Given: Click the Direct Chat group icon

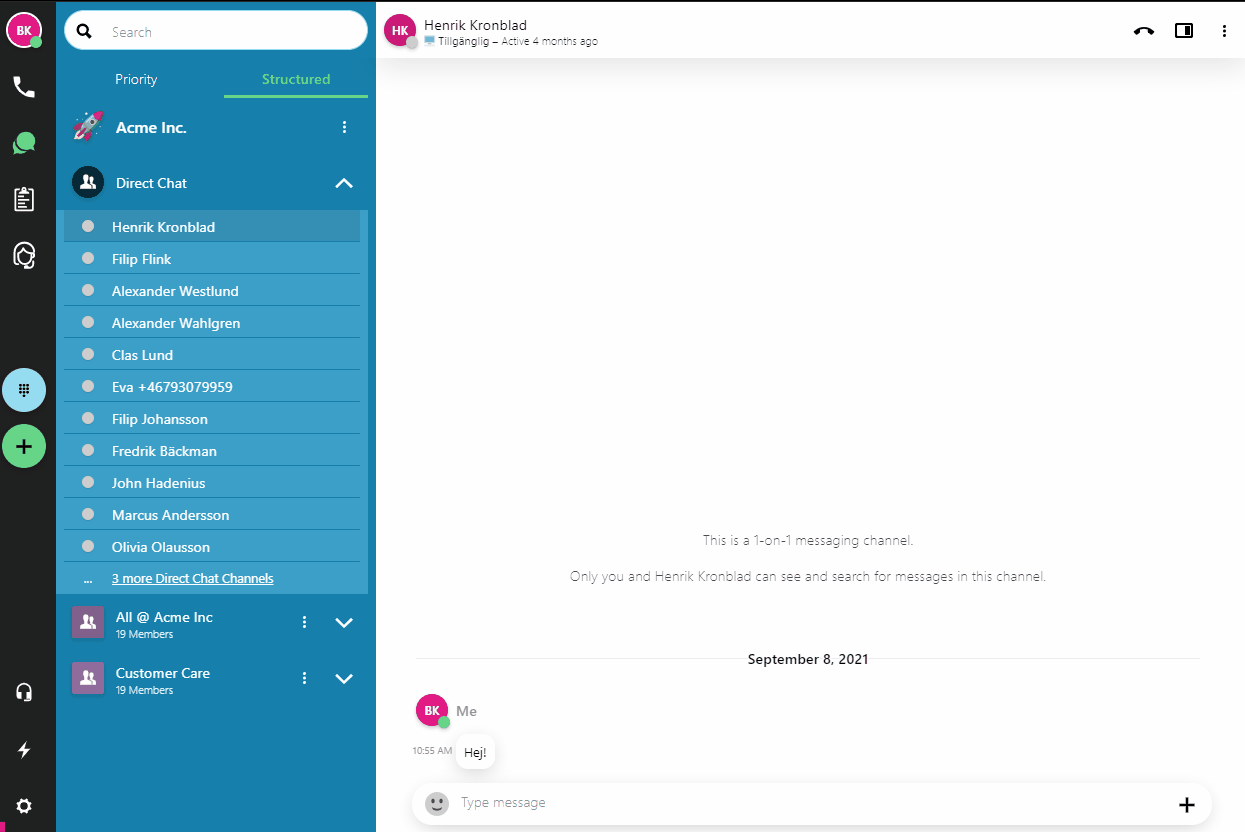Looking at the screenshot, I should (x=88, y=183).
